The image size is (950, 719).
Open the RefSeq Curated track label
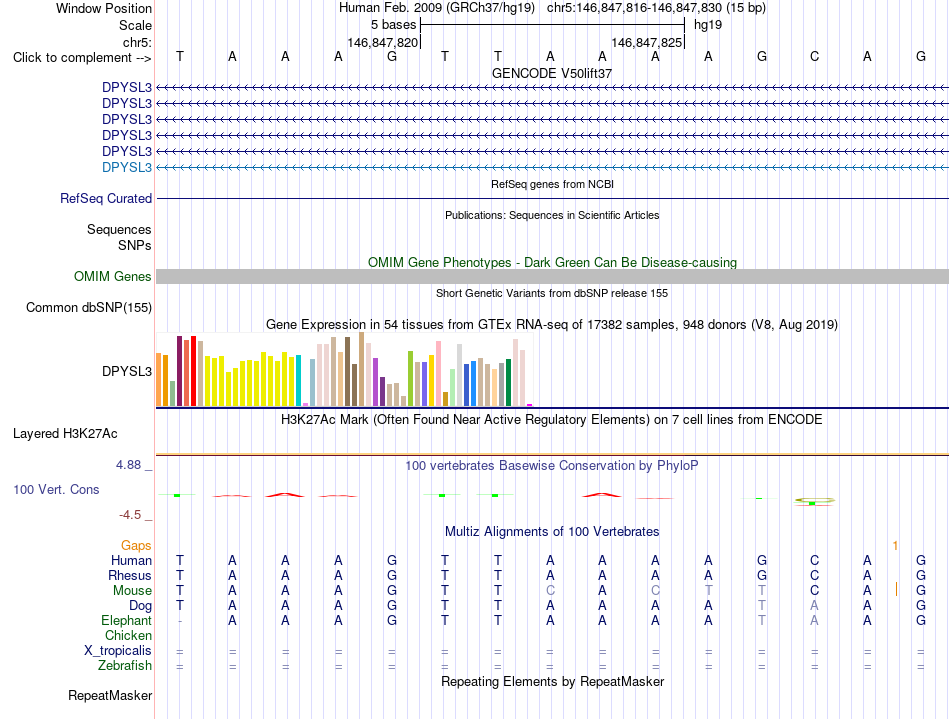pos(106,198)
